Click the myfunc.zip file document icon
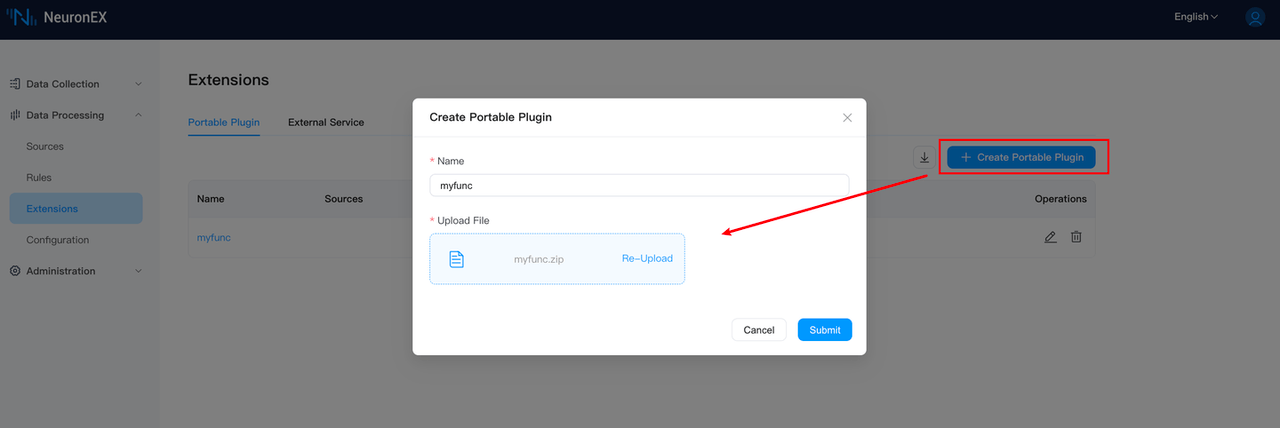 (456, 259)
